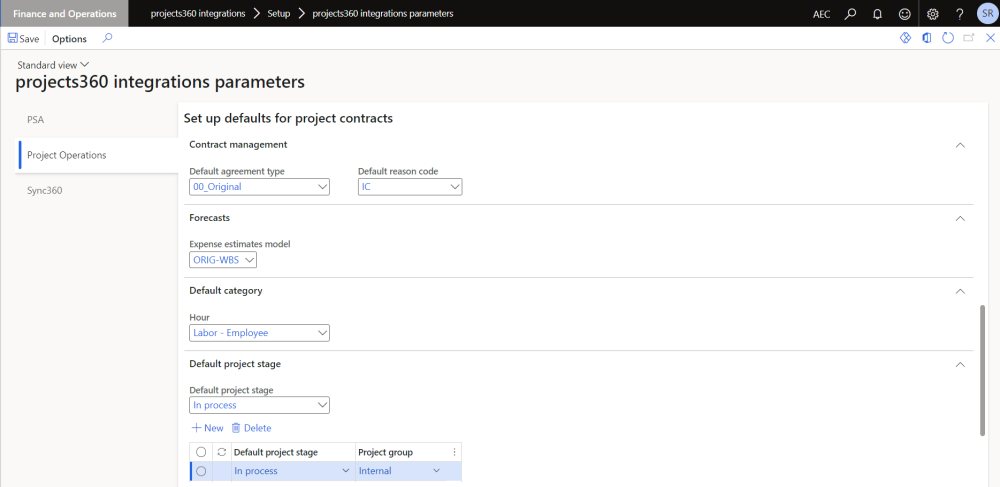Select the In process row marker
This screenshot has height=487, width=1000.
[x=201, y=471]
